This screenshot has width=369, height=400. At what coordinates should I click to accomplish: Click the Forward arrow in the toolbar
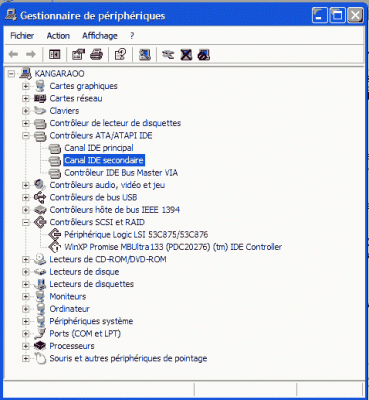point(31,54)
